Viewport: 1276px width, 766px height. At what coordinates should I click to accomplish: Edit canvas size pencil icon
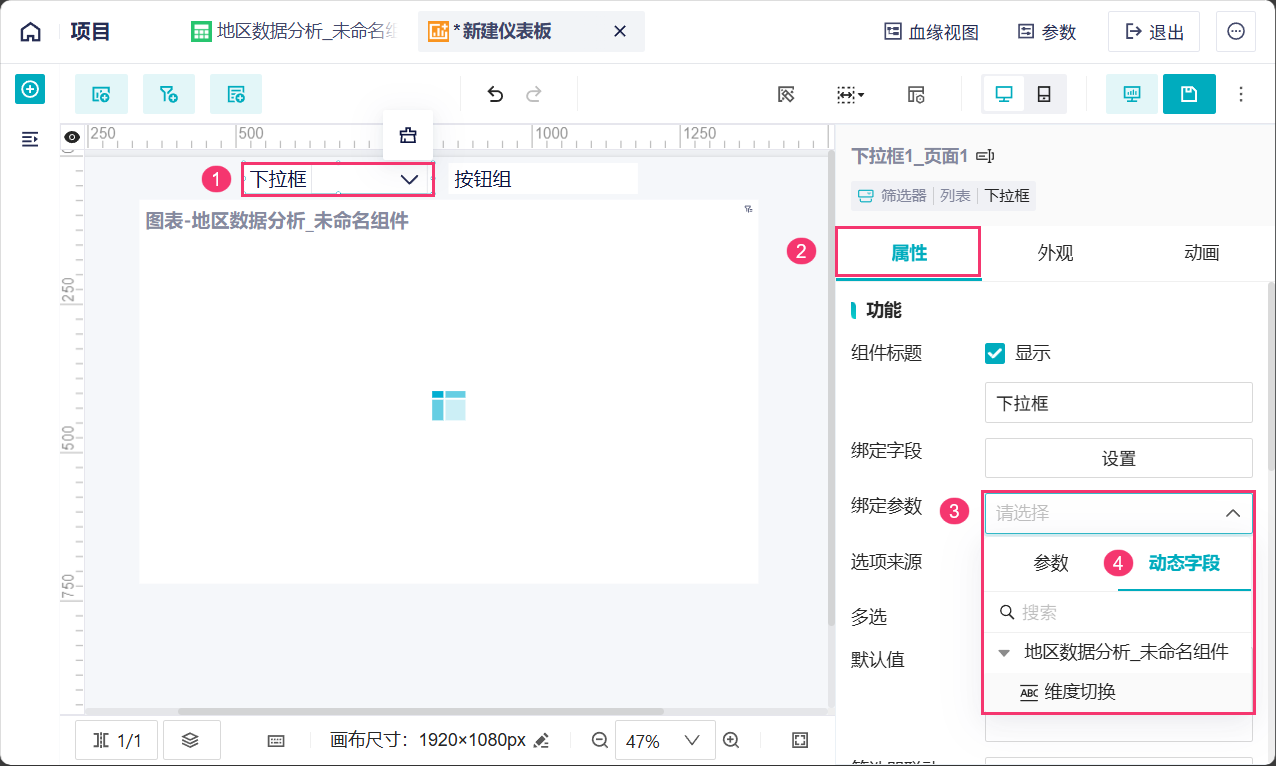541,741
